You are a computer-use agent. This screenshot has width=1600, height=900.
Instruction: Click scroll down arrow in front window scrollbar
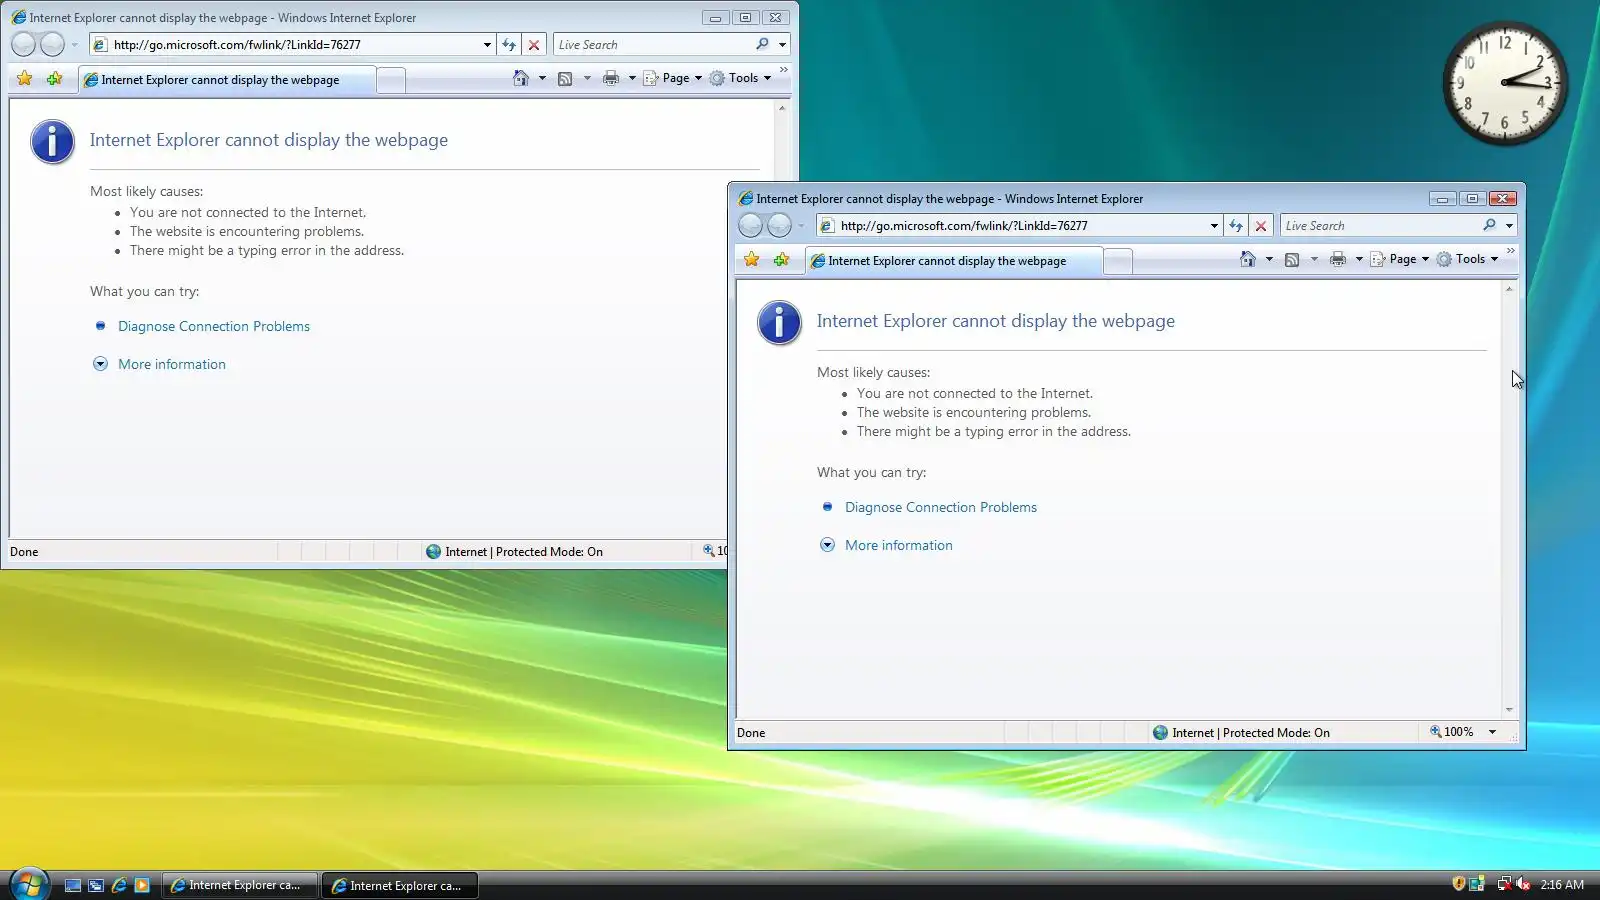1509,709
